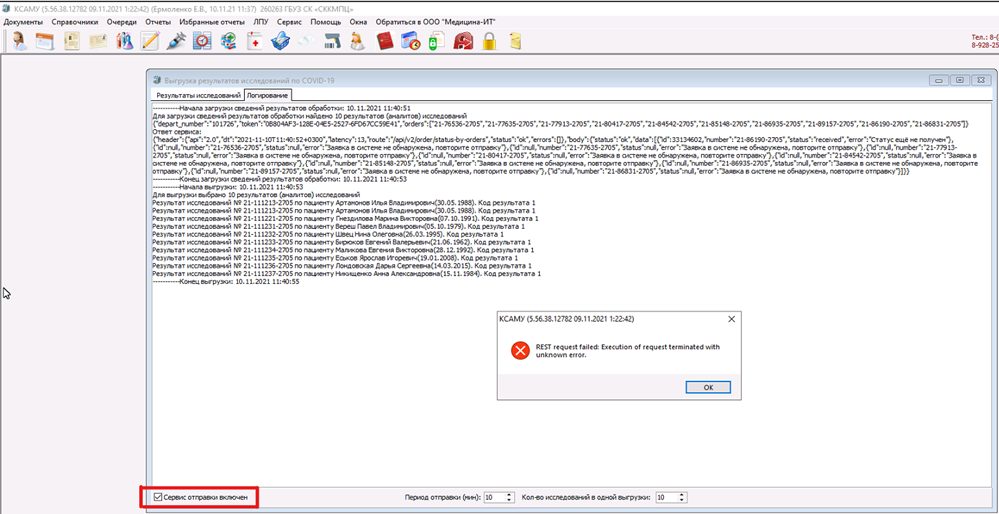Click the yellow padlock toolbar icon
The image size is (999, 514).
[489, 41]
